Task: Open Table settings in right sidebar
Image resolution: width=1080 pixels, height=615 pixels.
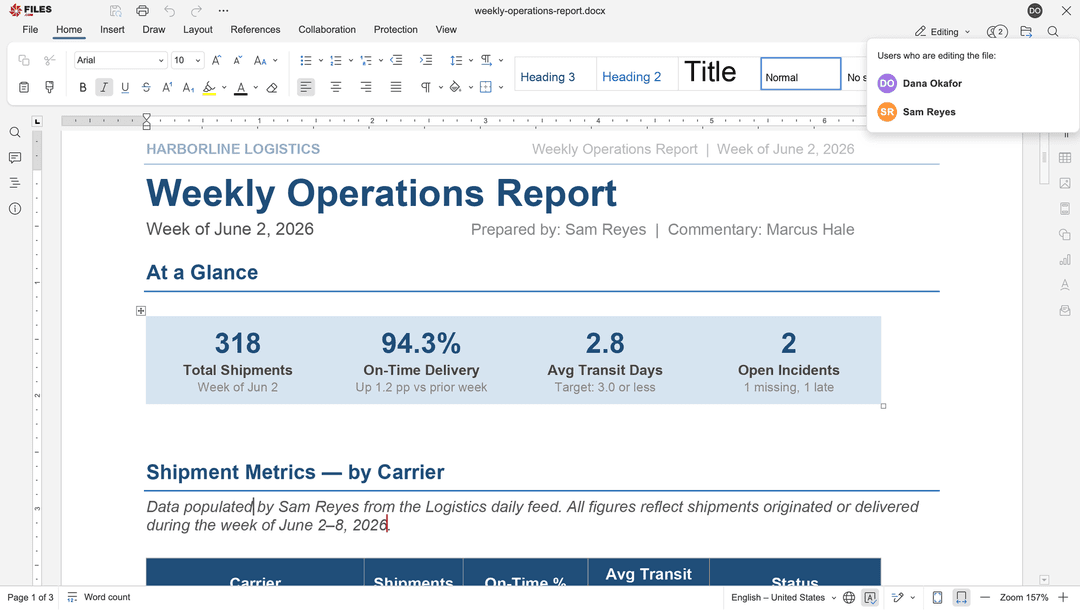Action: (1065, 158)
